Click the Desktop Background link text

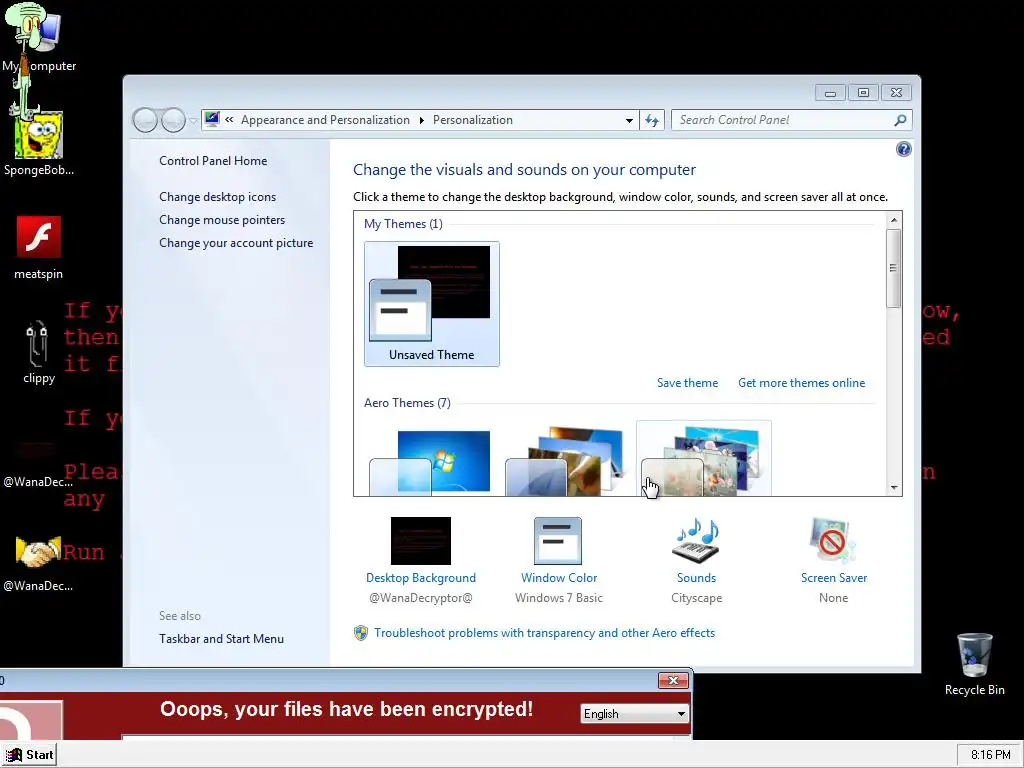421,578
